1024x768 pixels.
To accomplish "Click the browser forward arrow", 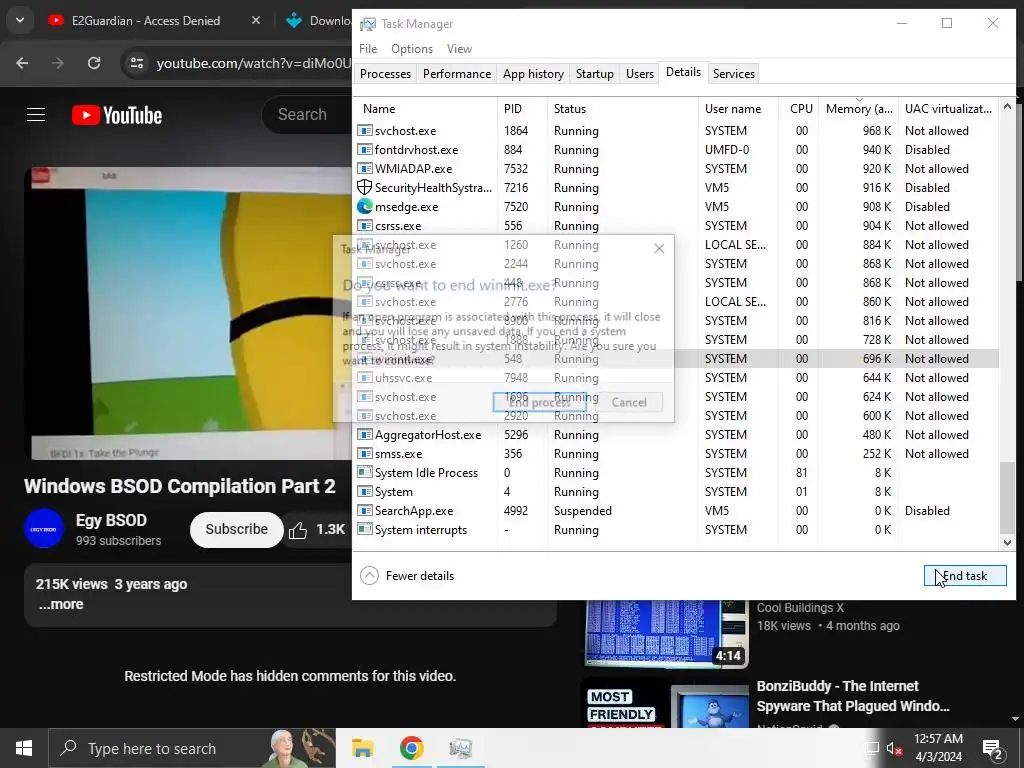I will tap(58, 63).
